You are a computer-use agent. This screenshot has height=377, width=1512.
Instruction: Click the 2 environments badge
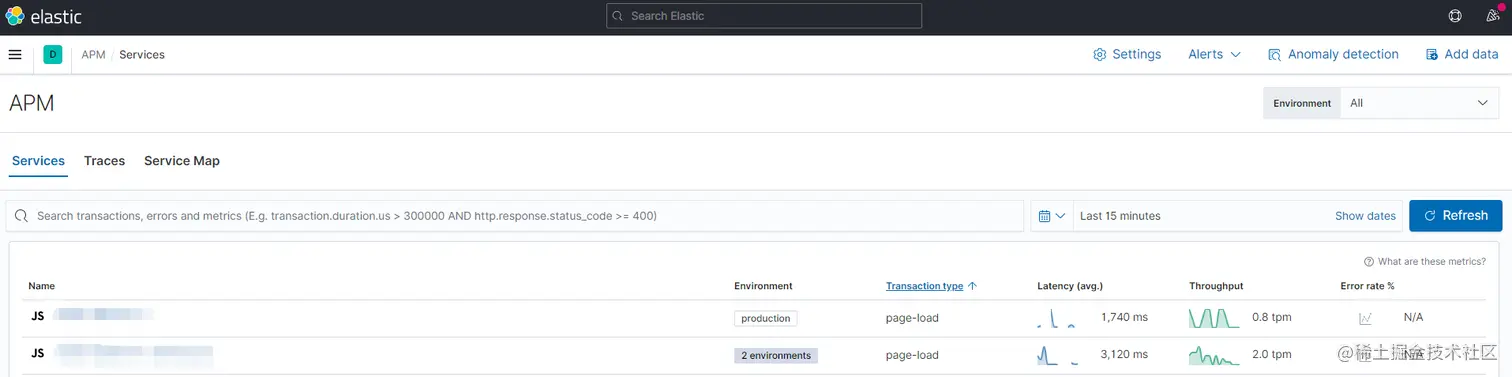pos(776,355)
